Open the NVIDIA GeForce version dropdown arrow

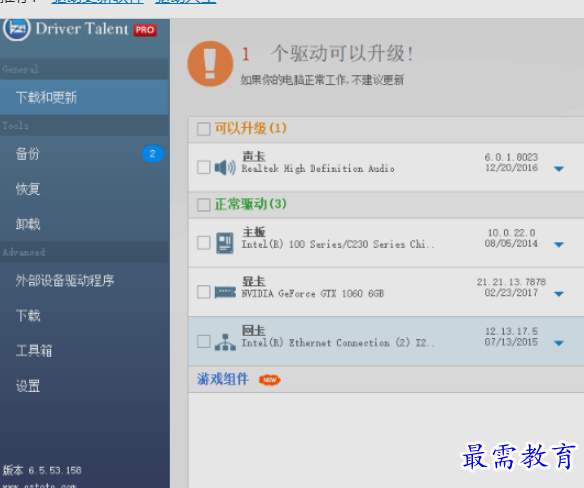click(x=559, y=294)
